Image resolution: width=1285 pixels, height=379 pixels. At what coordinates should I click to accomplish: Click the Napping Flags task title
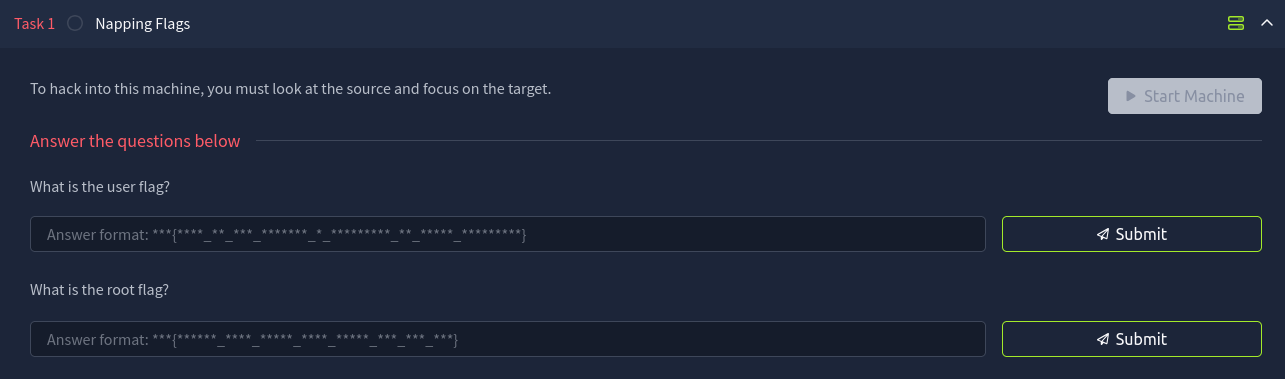[x=142, y=24]
